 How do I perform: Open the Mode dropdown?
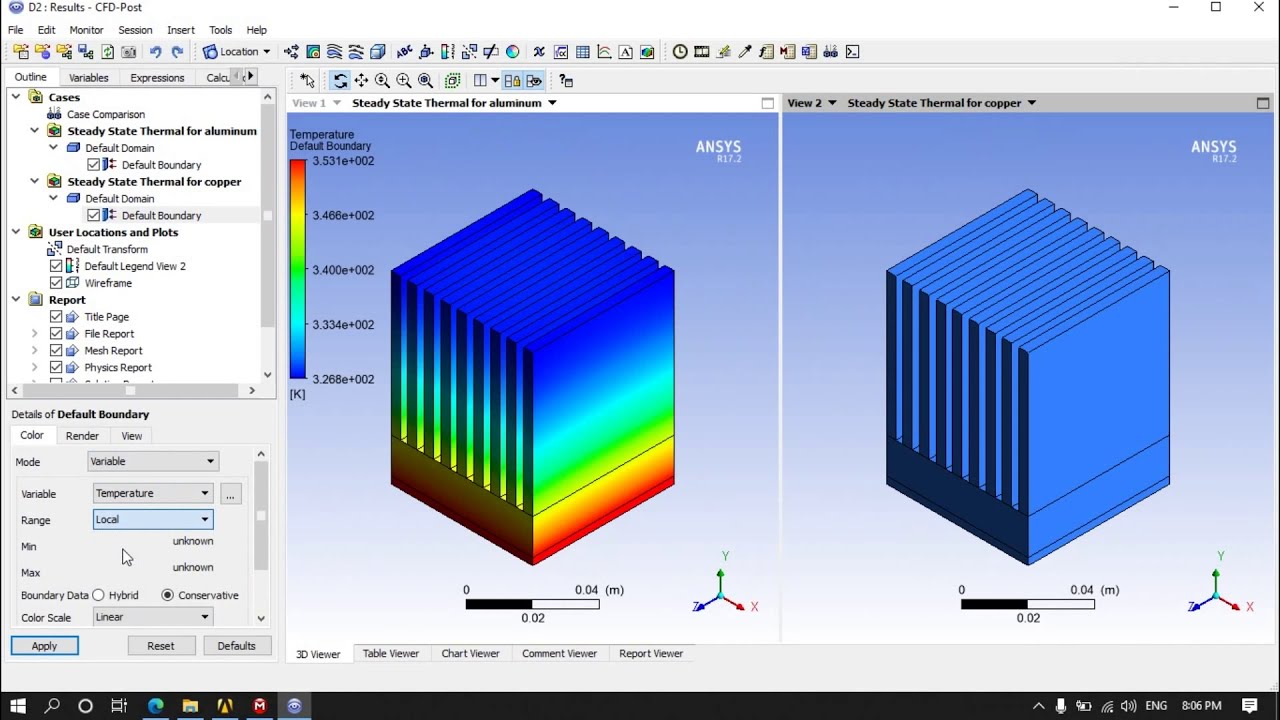pyautogui.click(x=153, y=461)
